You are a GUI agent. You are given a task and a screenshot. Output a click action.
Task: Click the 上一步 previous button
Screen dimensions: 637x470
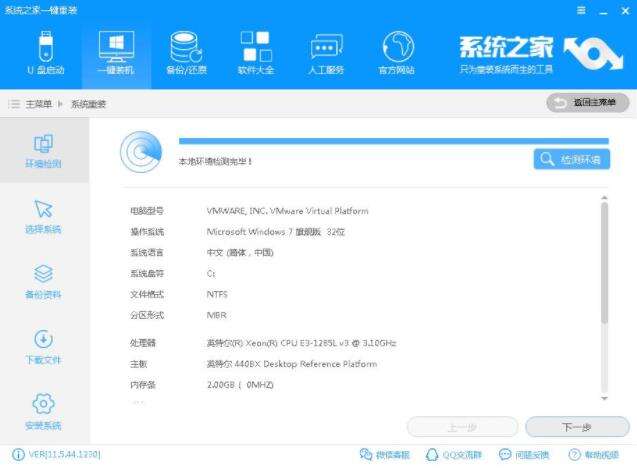click(x=462, y=427)
